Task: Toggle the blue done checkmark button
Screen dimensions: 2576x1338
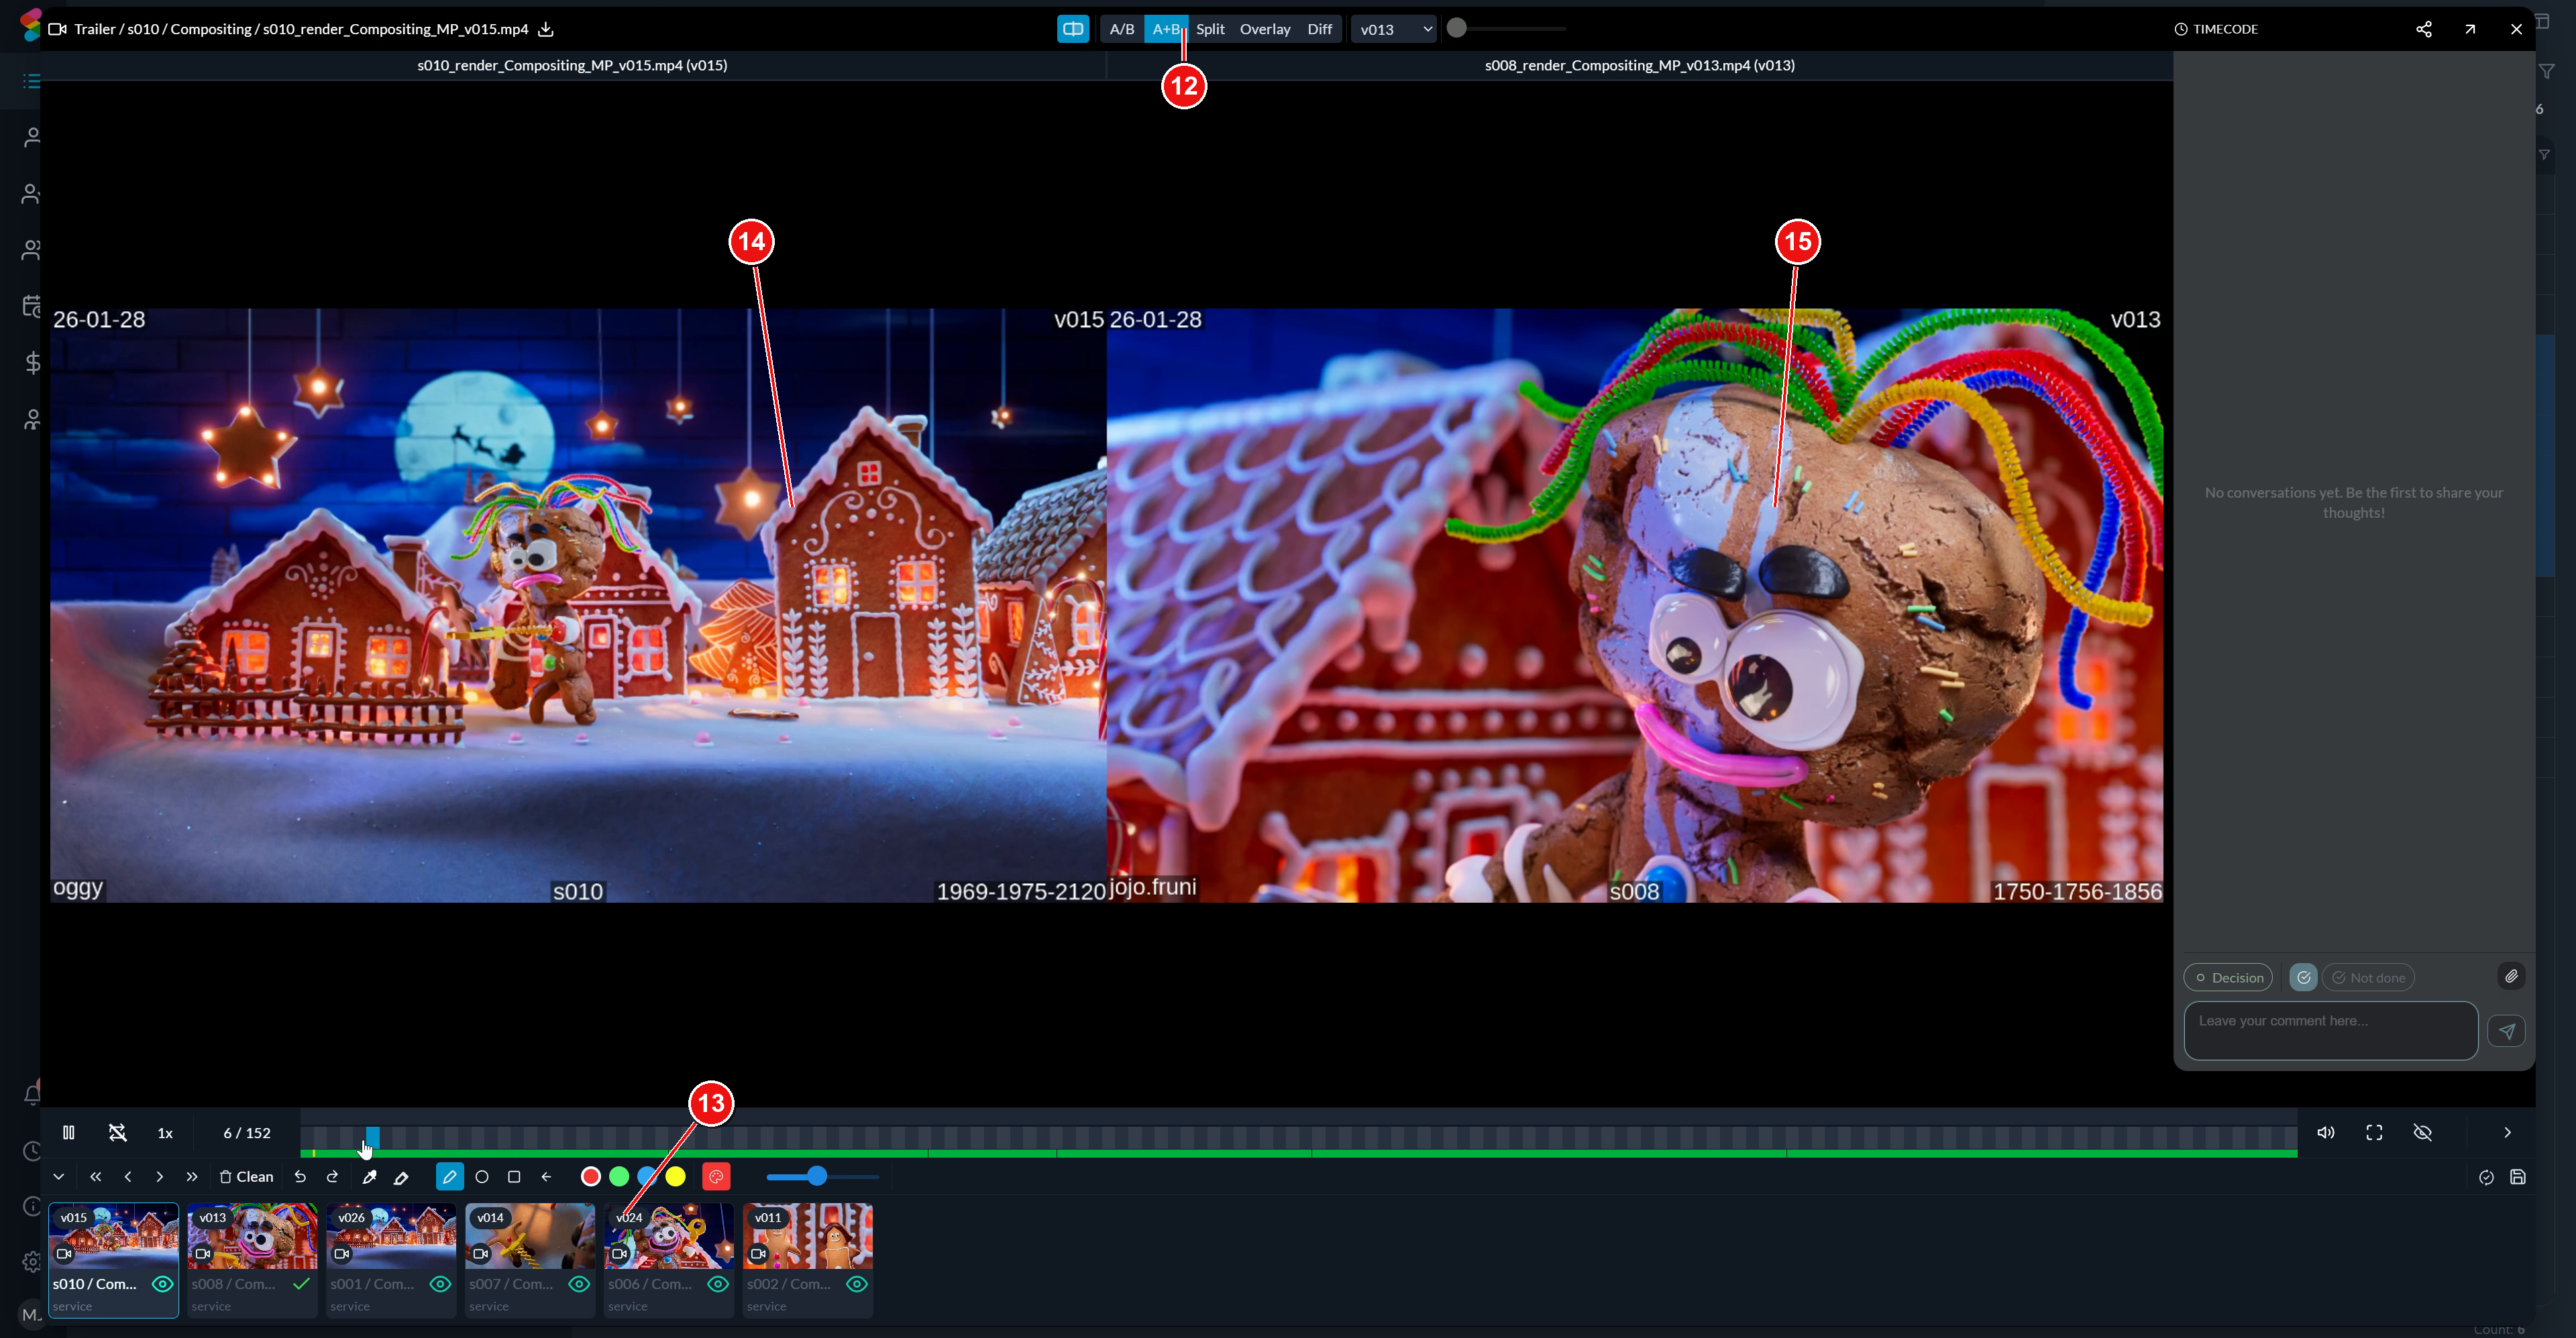Action: 2303,977
